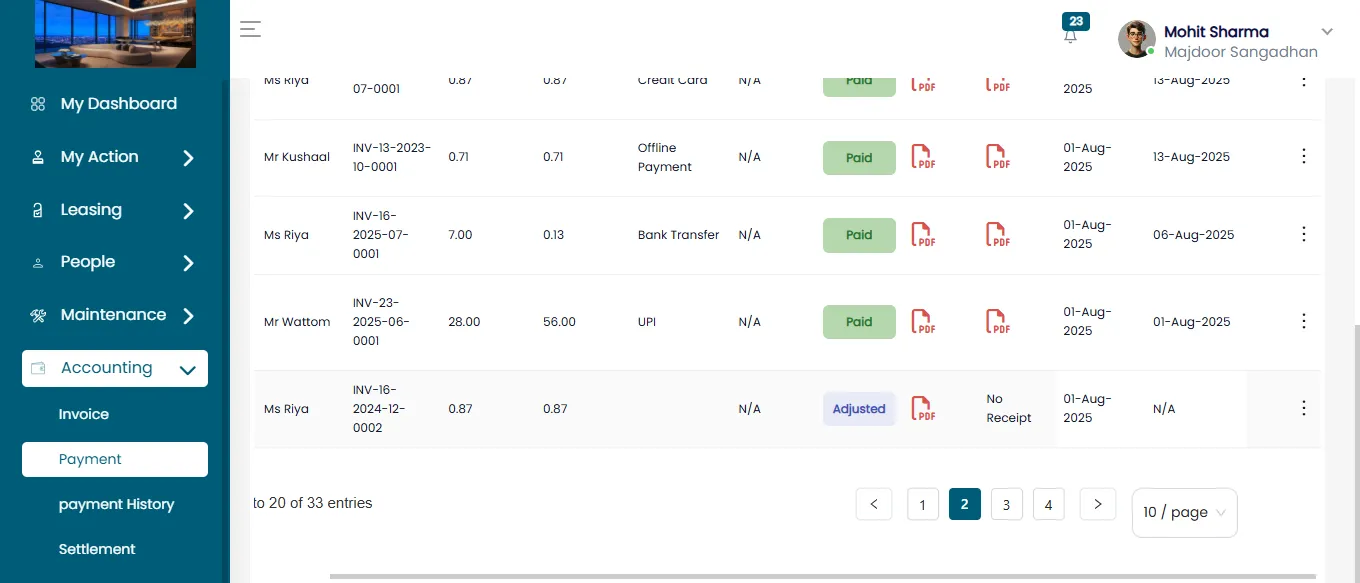Click the Maintenance tools icon in sidebar
The image size is (1360, 583).
point(38,316)
